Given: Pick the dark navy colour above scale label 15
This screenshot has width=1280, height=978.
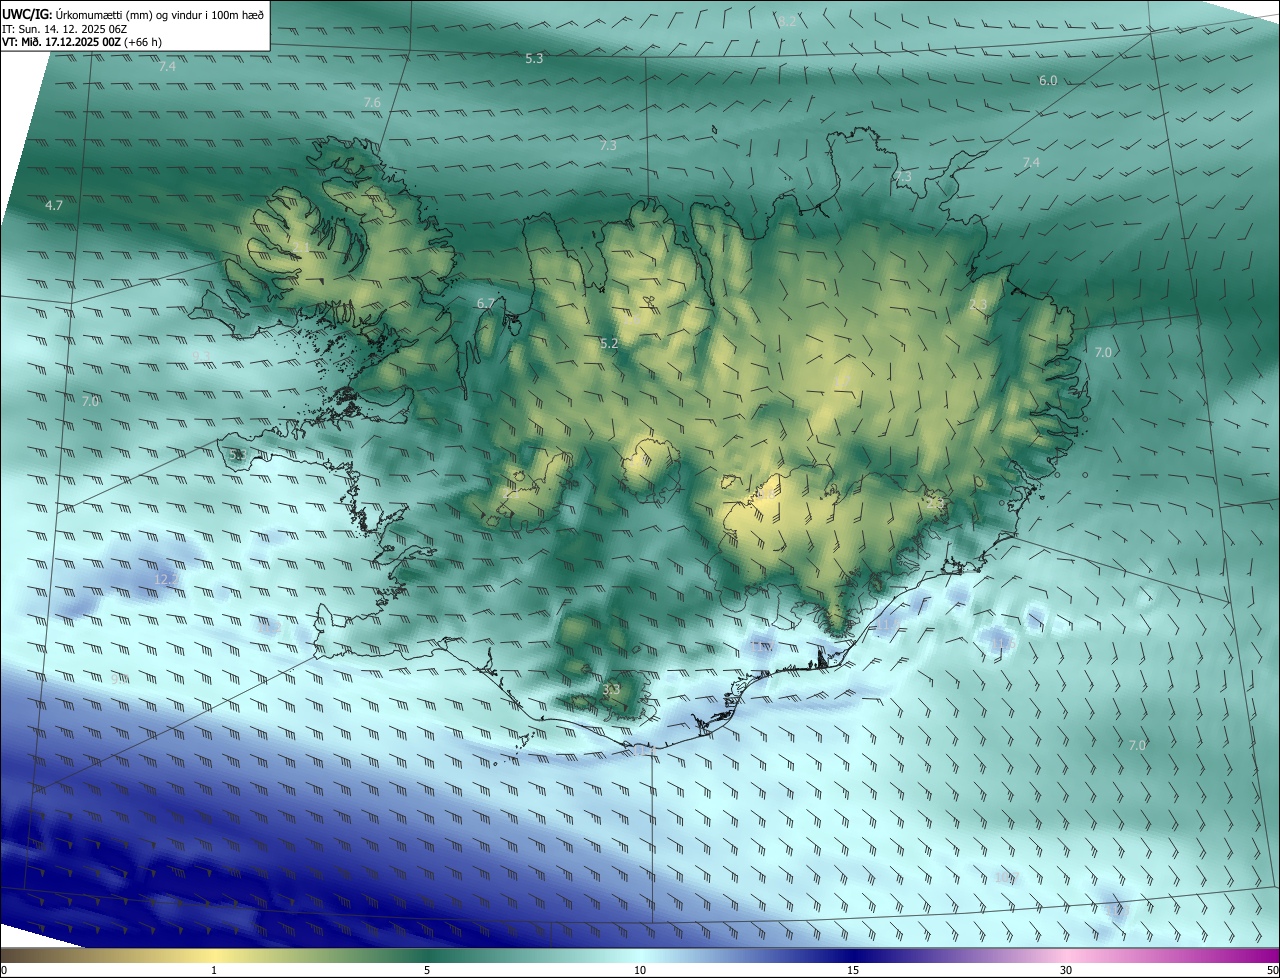Looking at the screenshot, I should click(853, 955).
